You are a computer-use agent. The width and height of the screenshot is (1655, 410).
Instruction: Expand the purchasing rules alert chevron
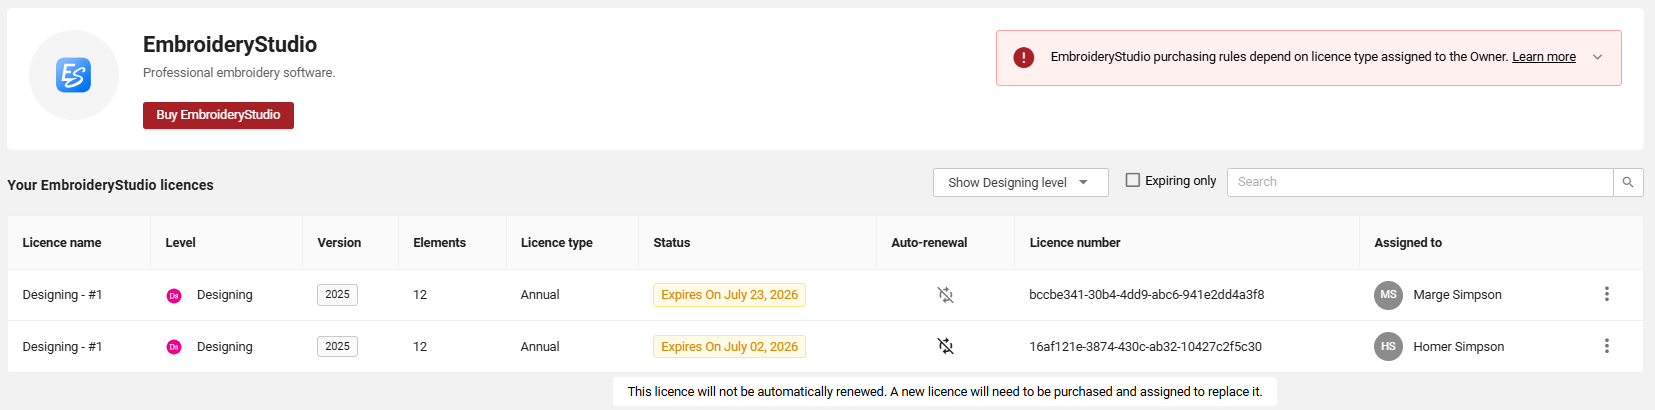[x=1597, y=57]
